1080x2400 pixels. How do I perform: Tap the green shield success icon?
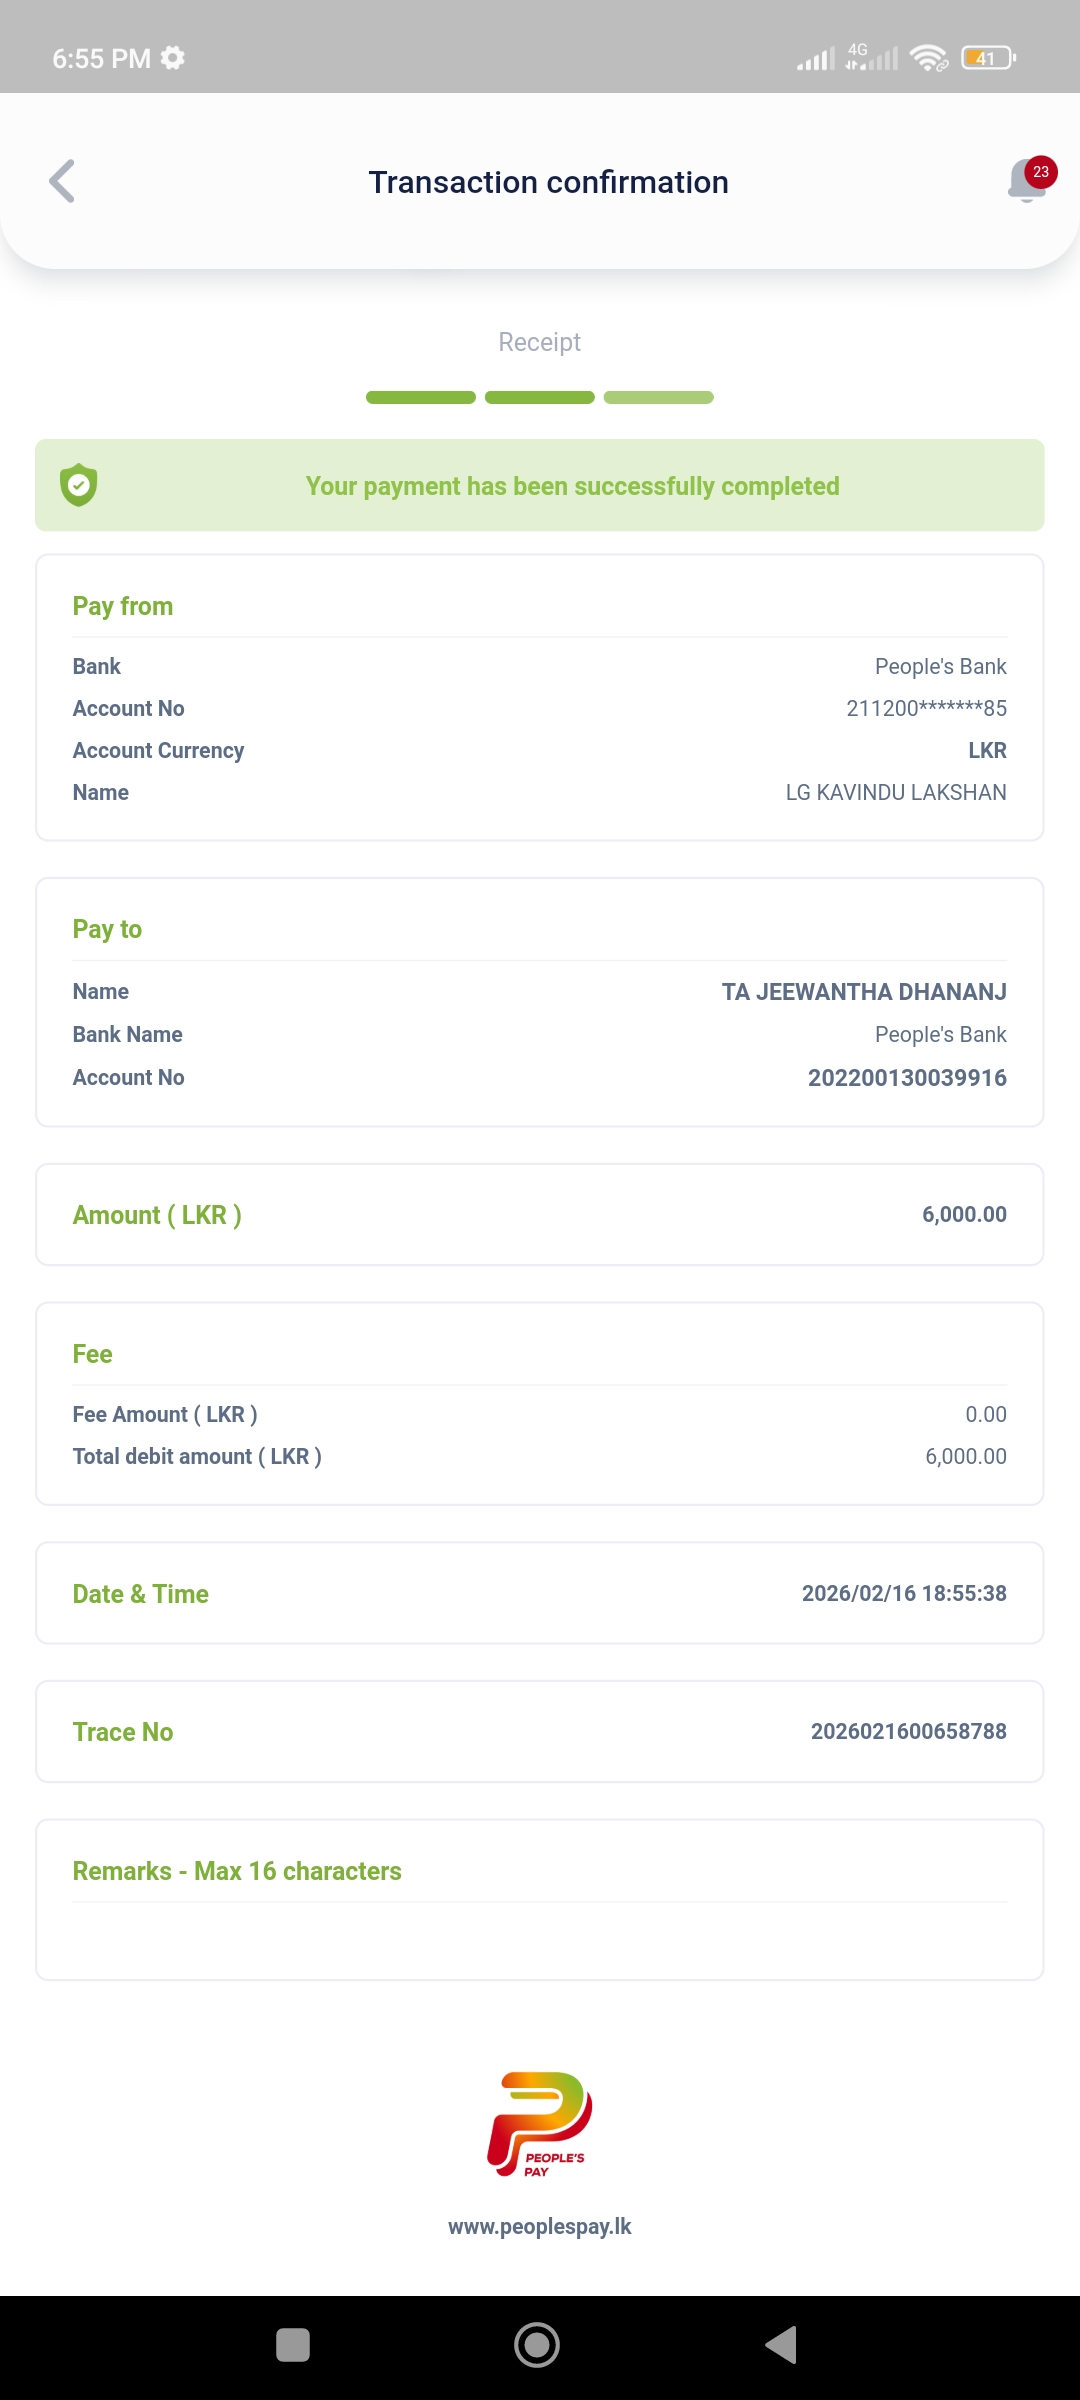[79, 486]
